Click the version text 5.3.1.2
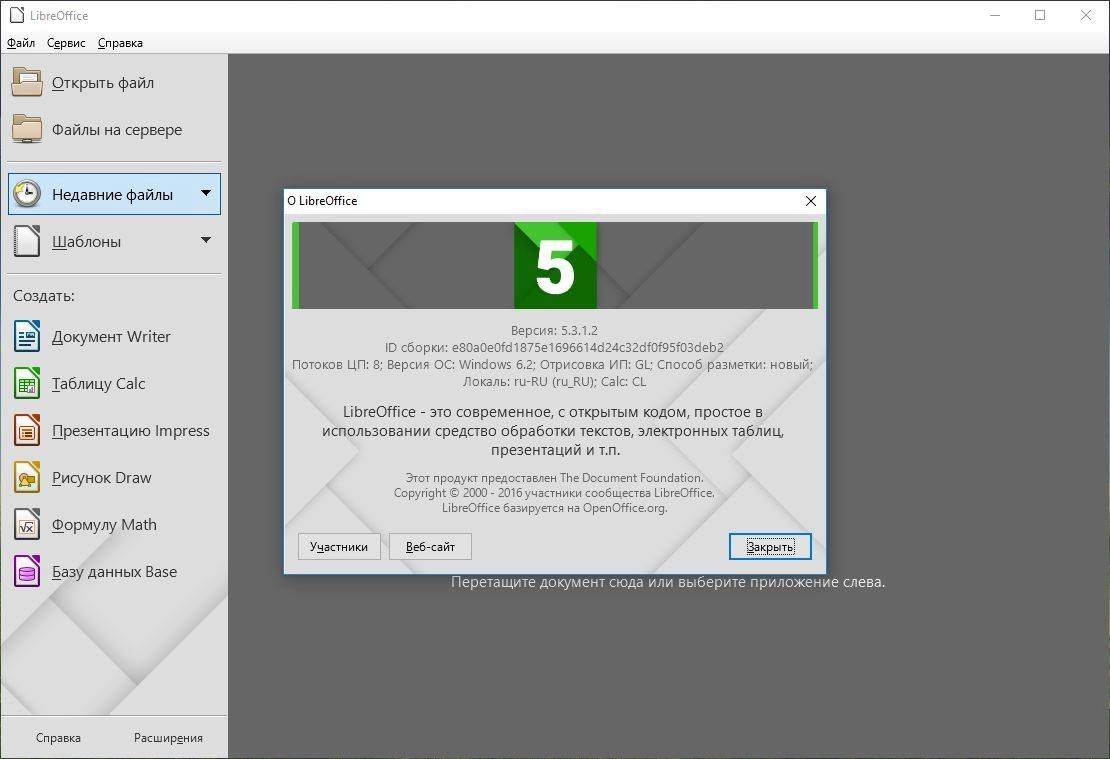Image resolution: width=1110 pixels, height=759 pixels. [x=554, y=331]
